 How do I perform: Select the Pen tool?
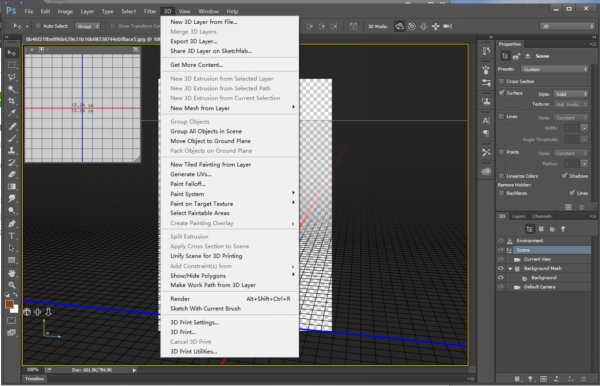pyautogui.click(x=11, y=223)
